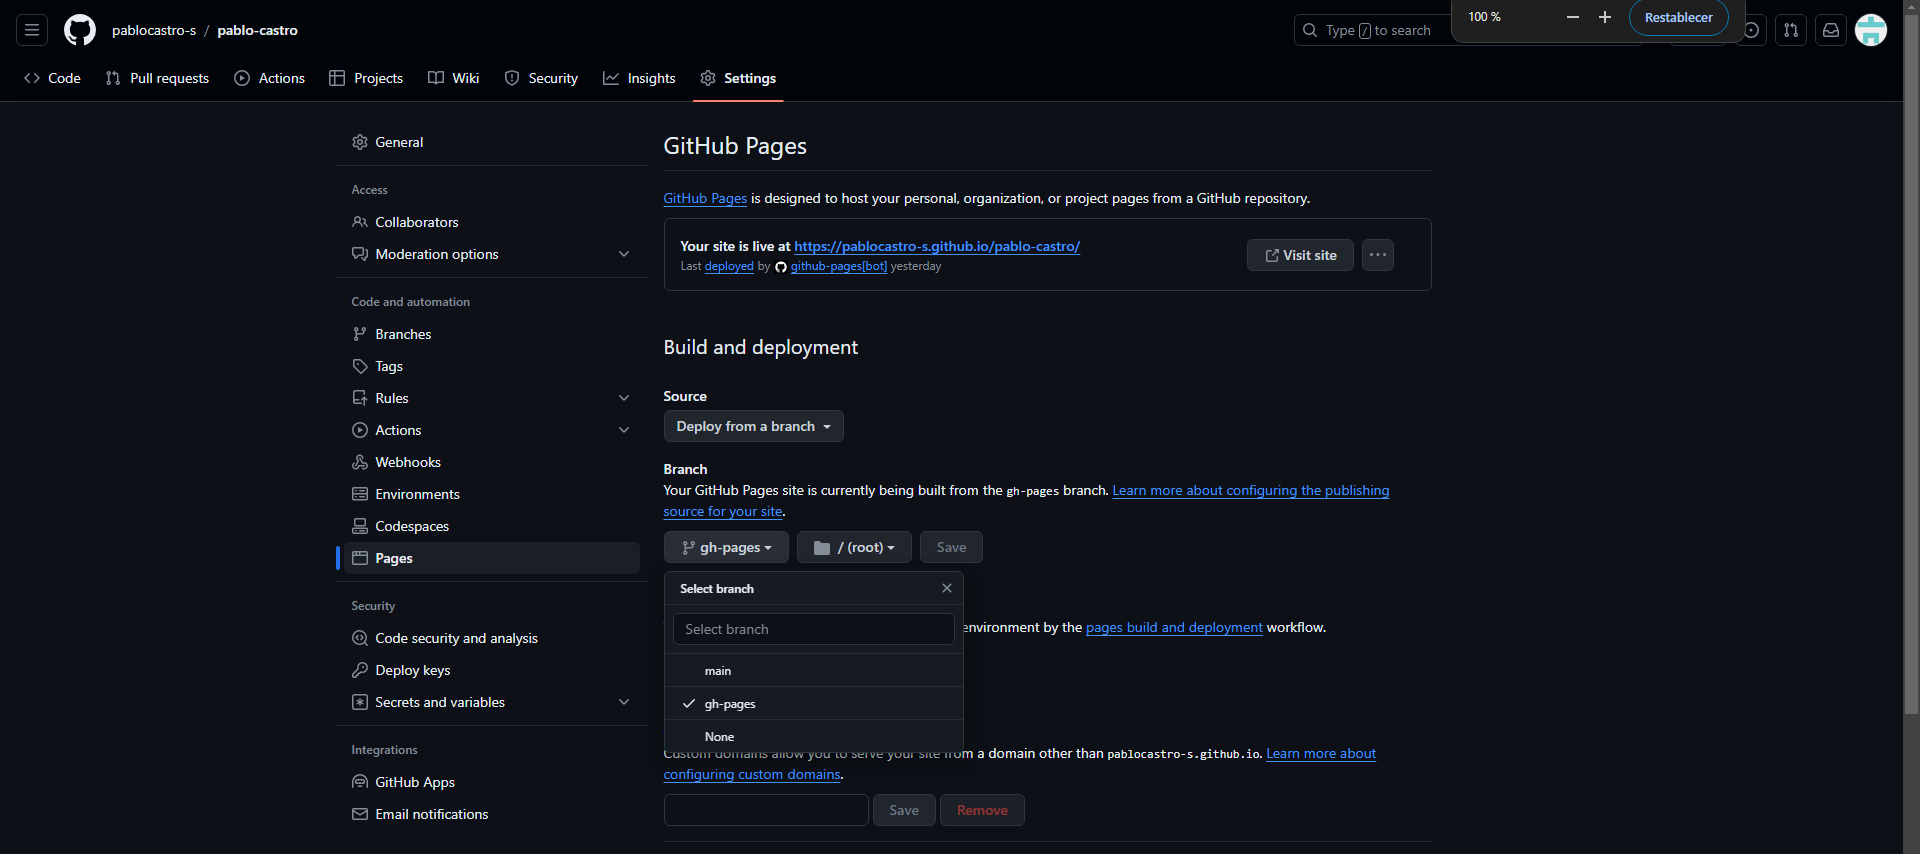Click Learn more about configuring publishing source link
The image size is (1920, 854).
click(1250, 490)
